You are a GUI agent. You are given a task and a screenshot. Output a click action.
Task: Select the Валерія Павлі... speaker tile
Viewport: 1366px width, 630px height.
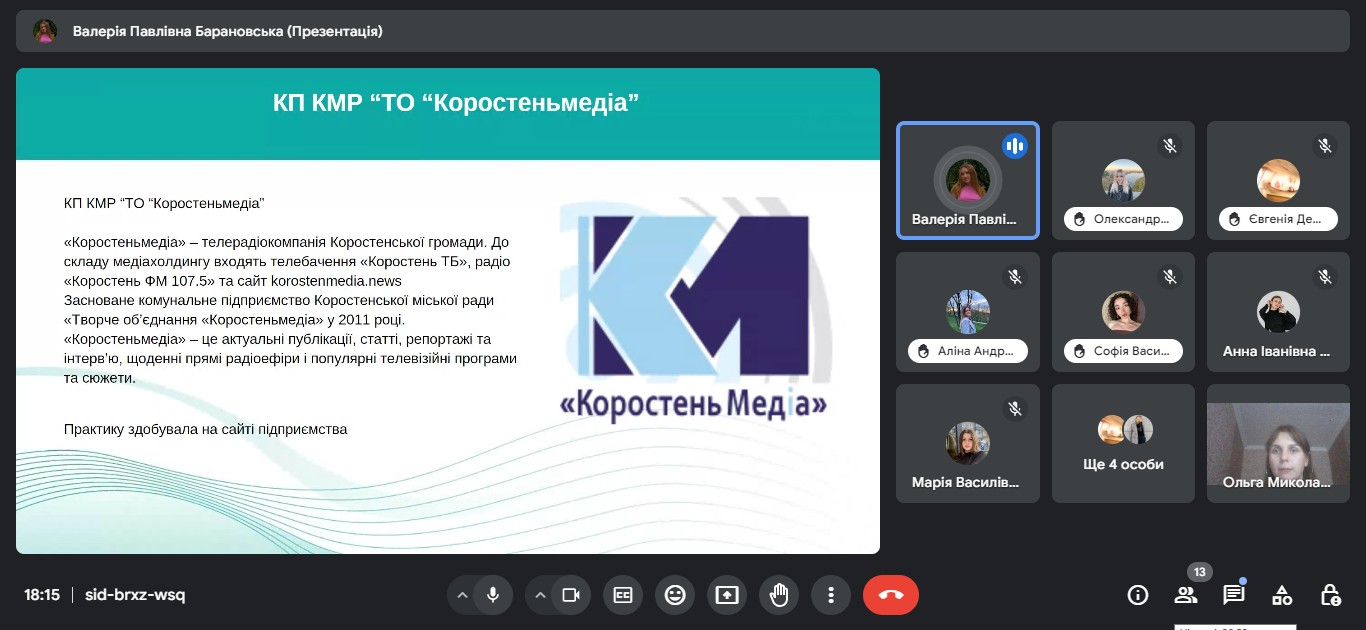pos(967,181)
